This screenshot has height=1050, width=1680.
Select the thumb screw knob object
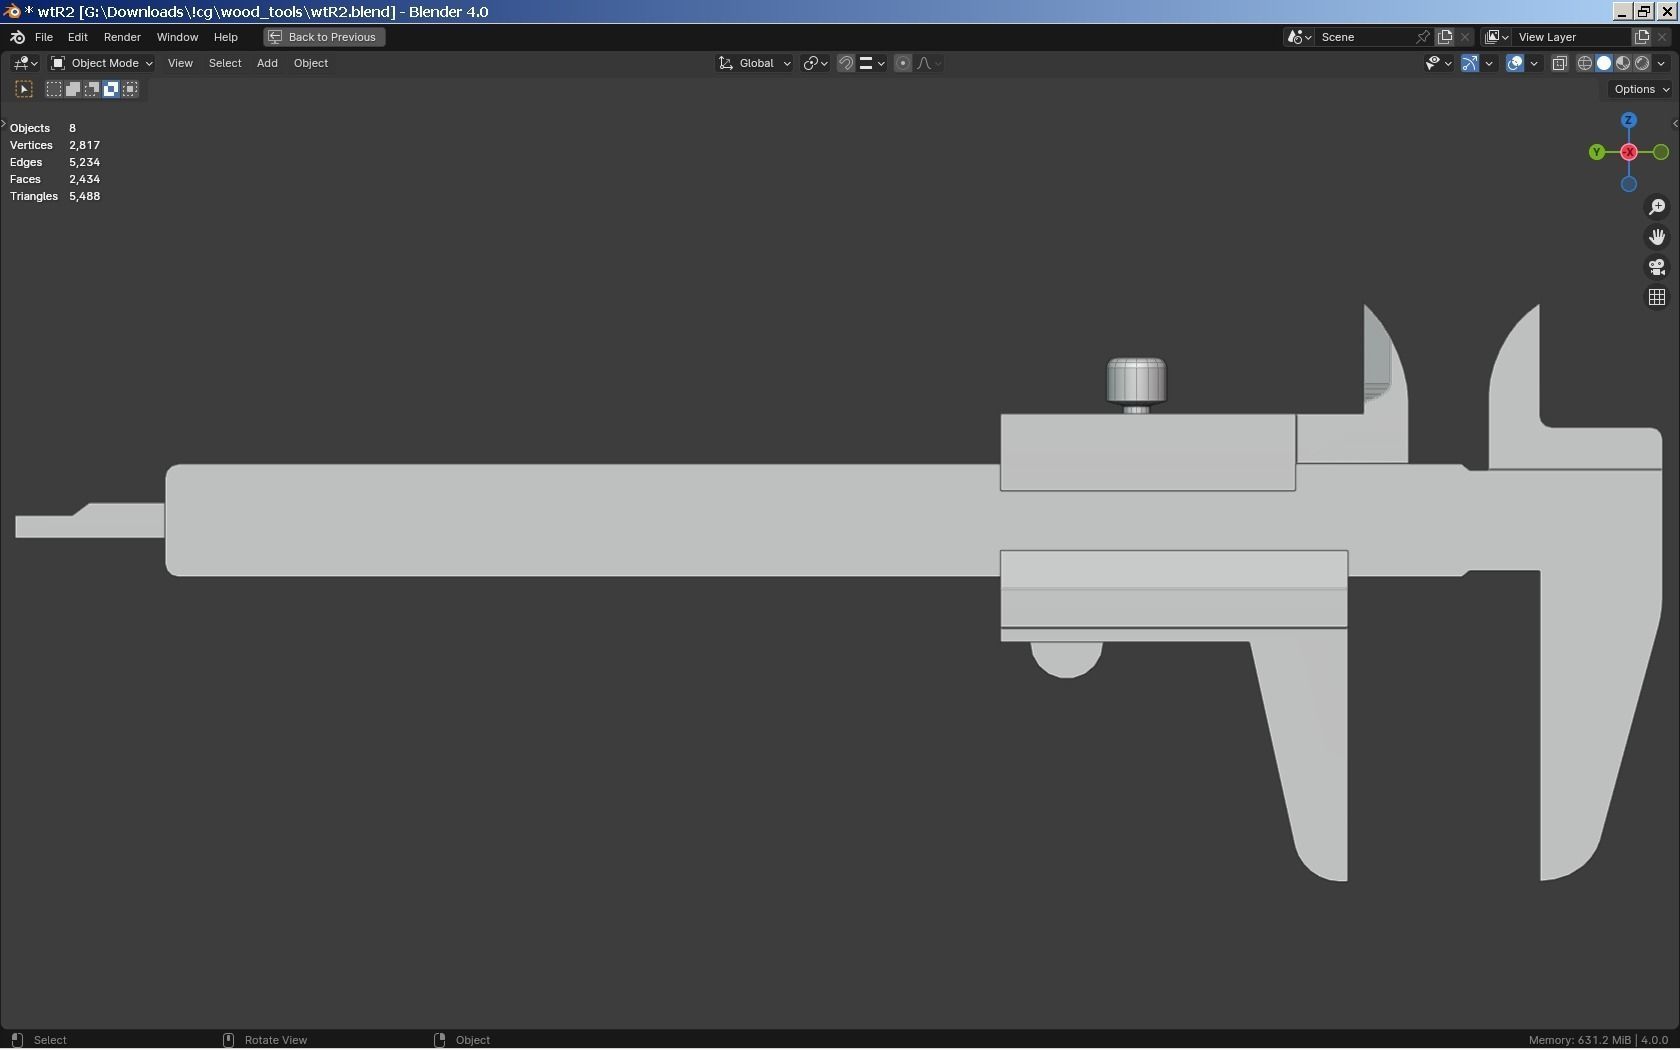tap(1136, 381)
